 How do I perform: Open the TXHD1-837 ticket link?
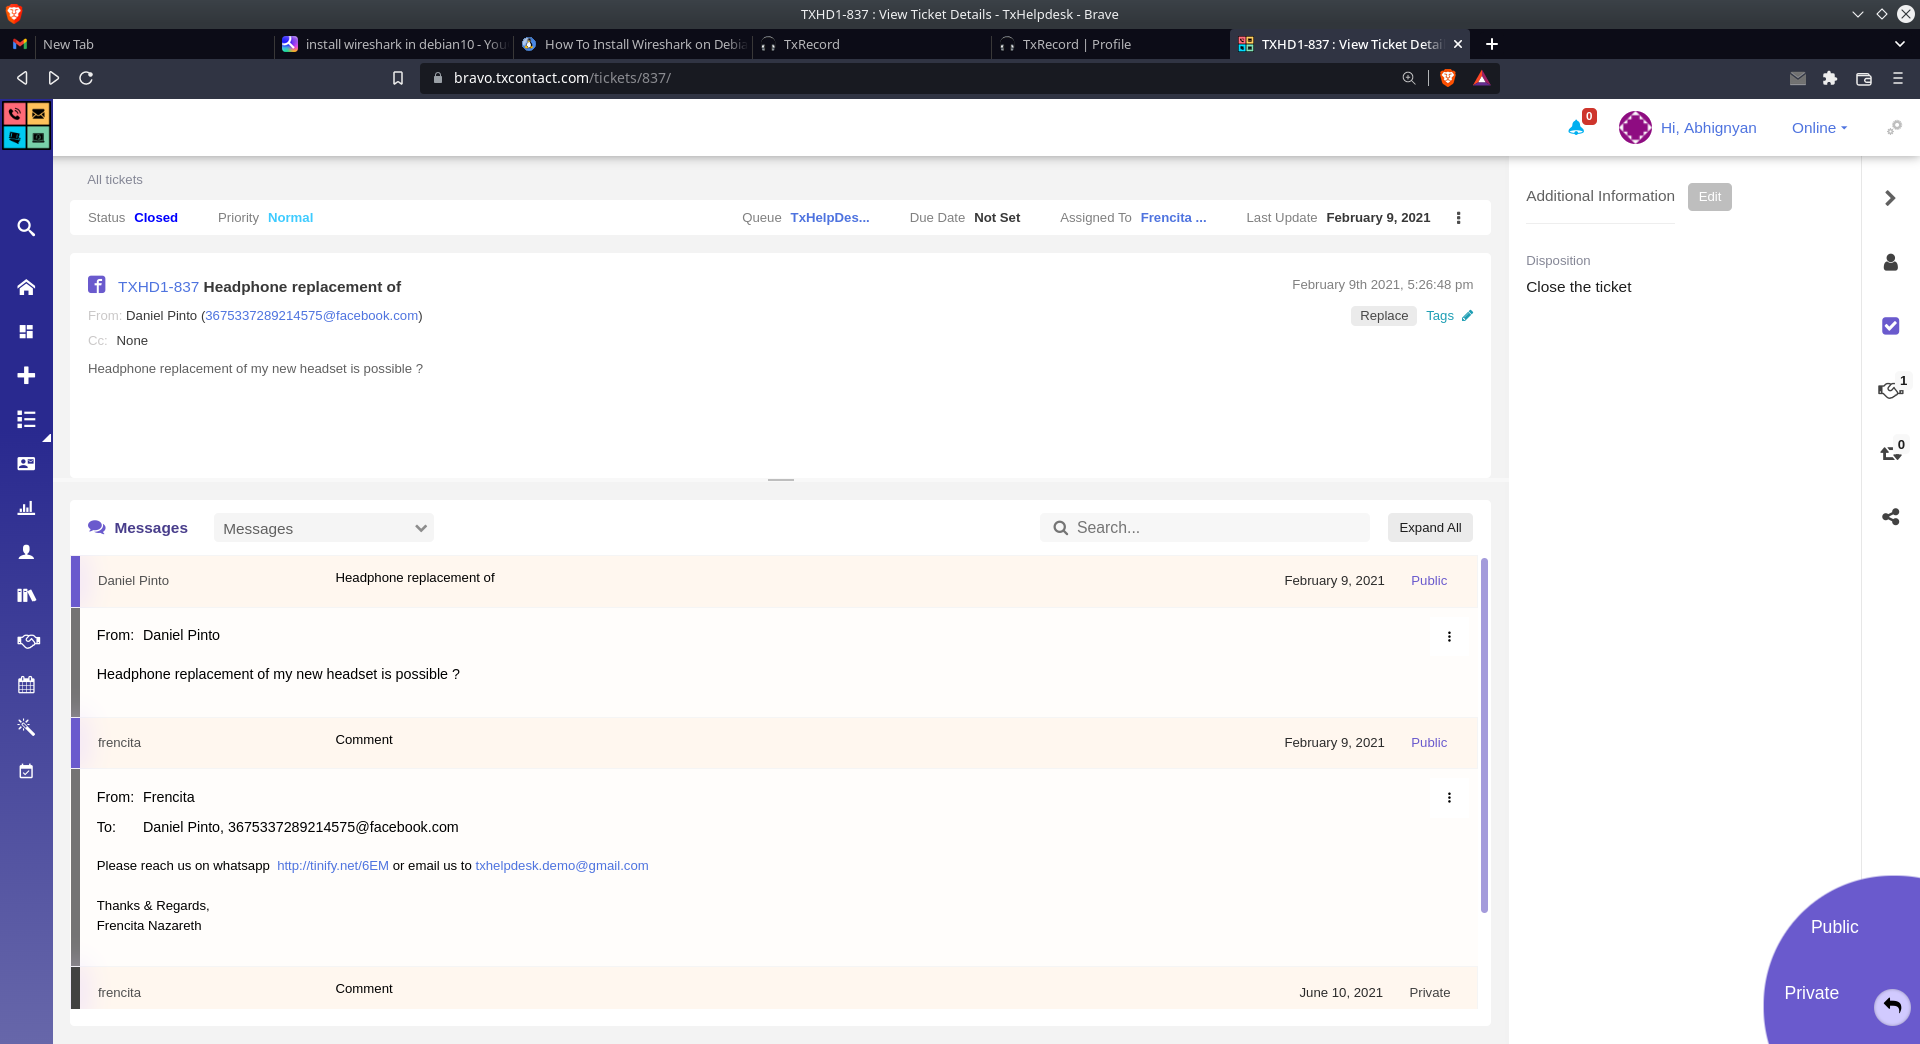pyautogui.click(x=158, y=287)
